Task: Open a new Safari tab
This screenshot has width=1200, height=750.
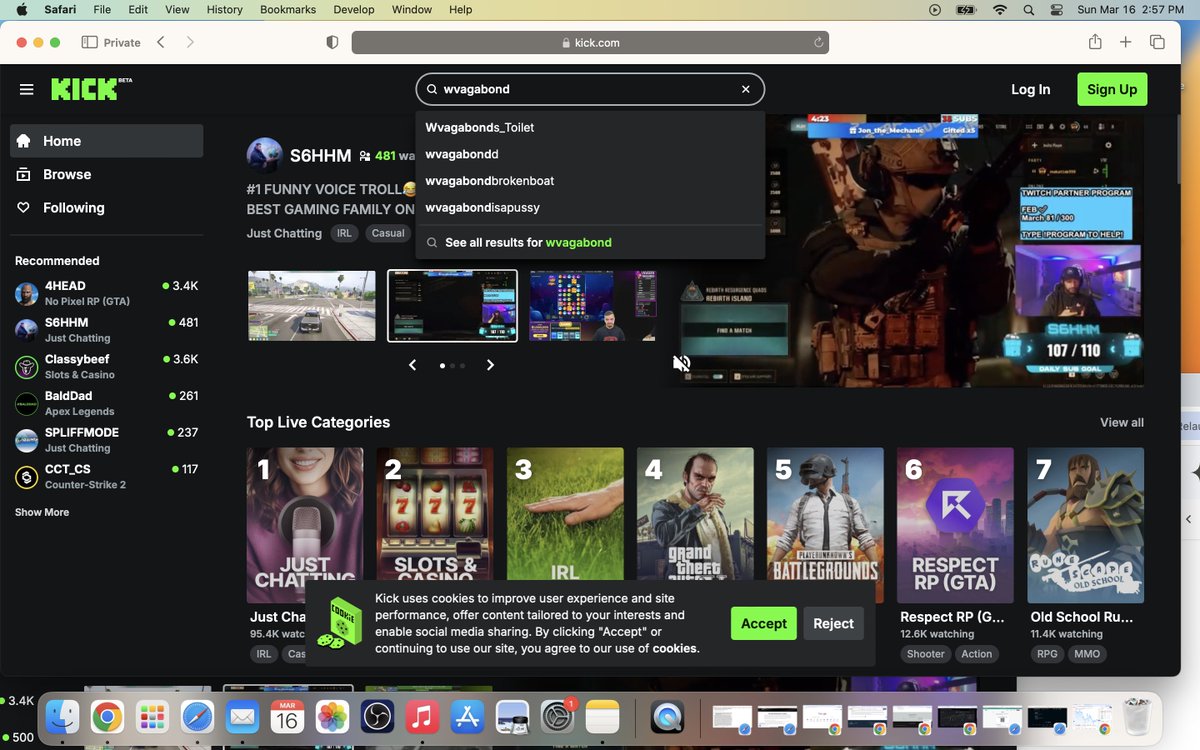Action: pos(1125,42)
